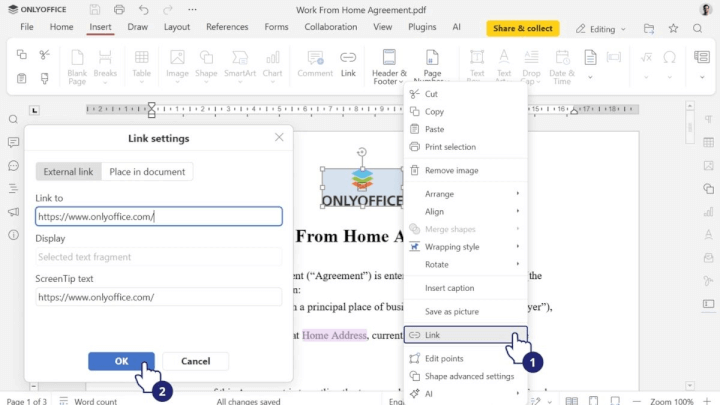Switch to Place in document tab

pyautogui.click(x=147, y=172)
